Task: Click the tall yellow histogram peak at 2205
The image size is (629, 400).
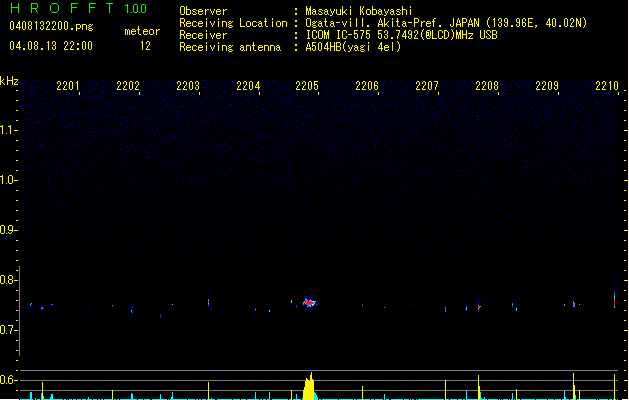Action: 310,386
